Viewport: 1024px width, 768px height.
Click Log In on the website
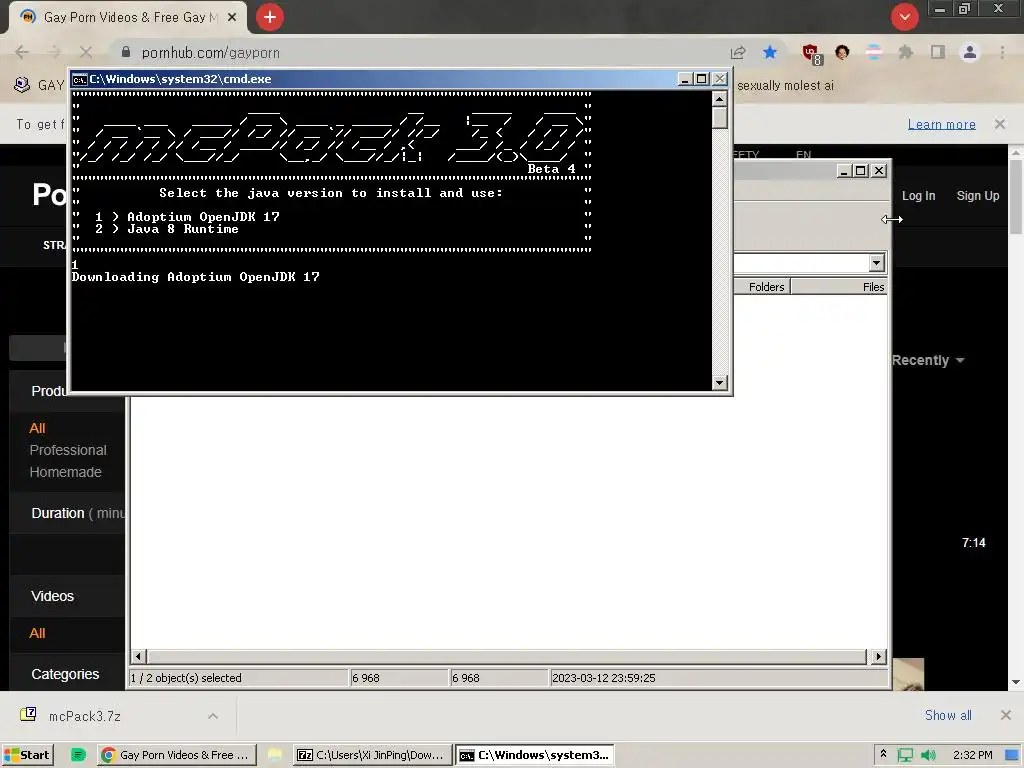pos(918,195)
